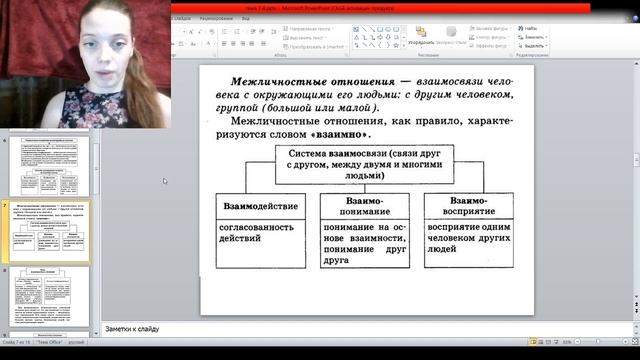Click the numbered list icon
The height and width of the screenshot is (360, 640).
237,31
